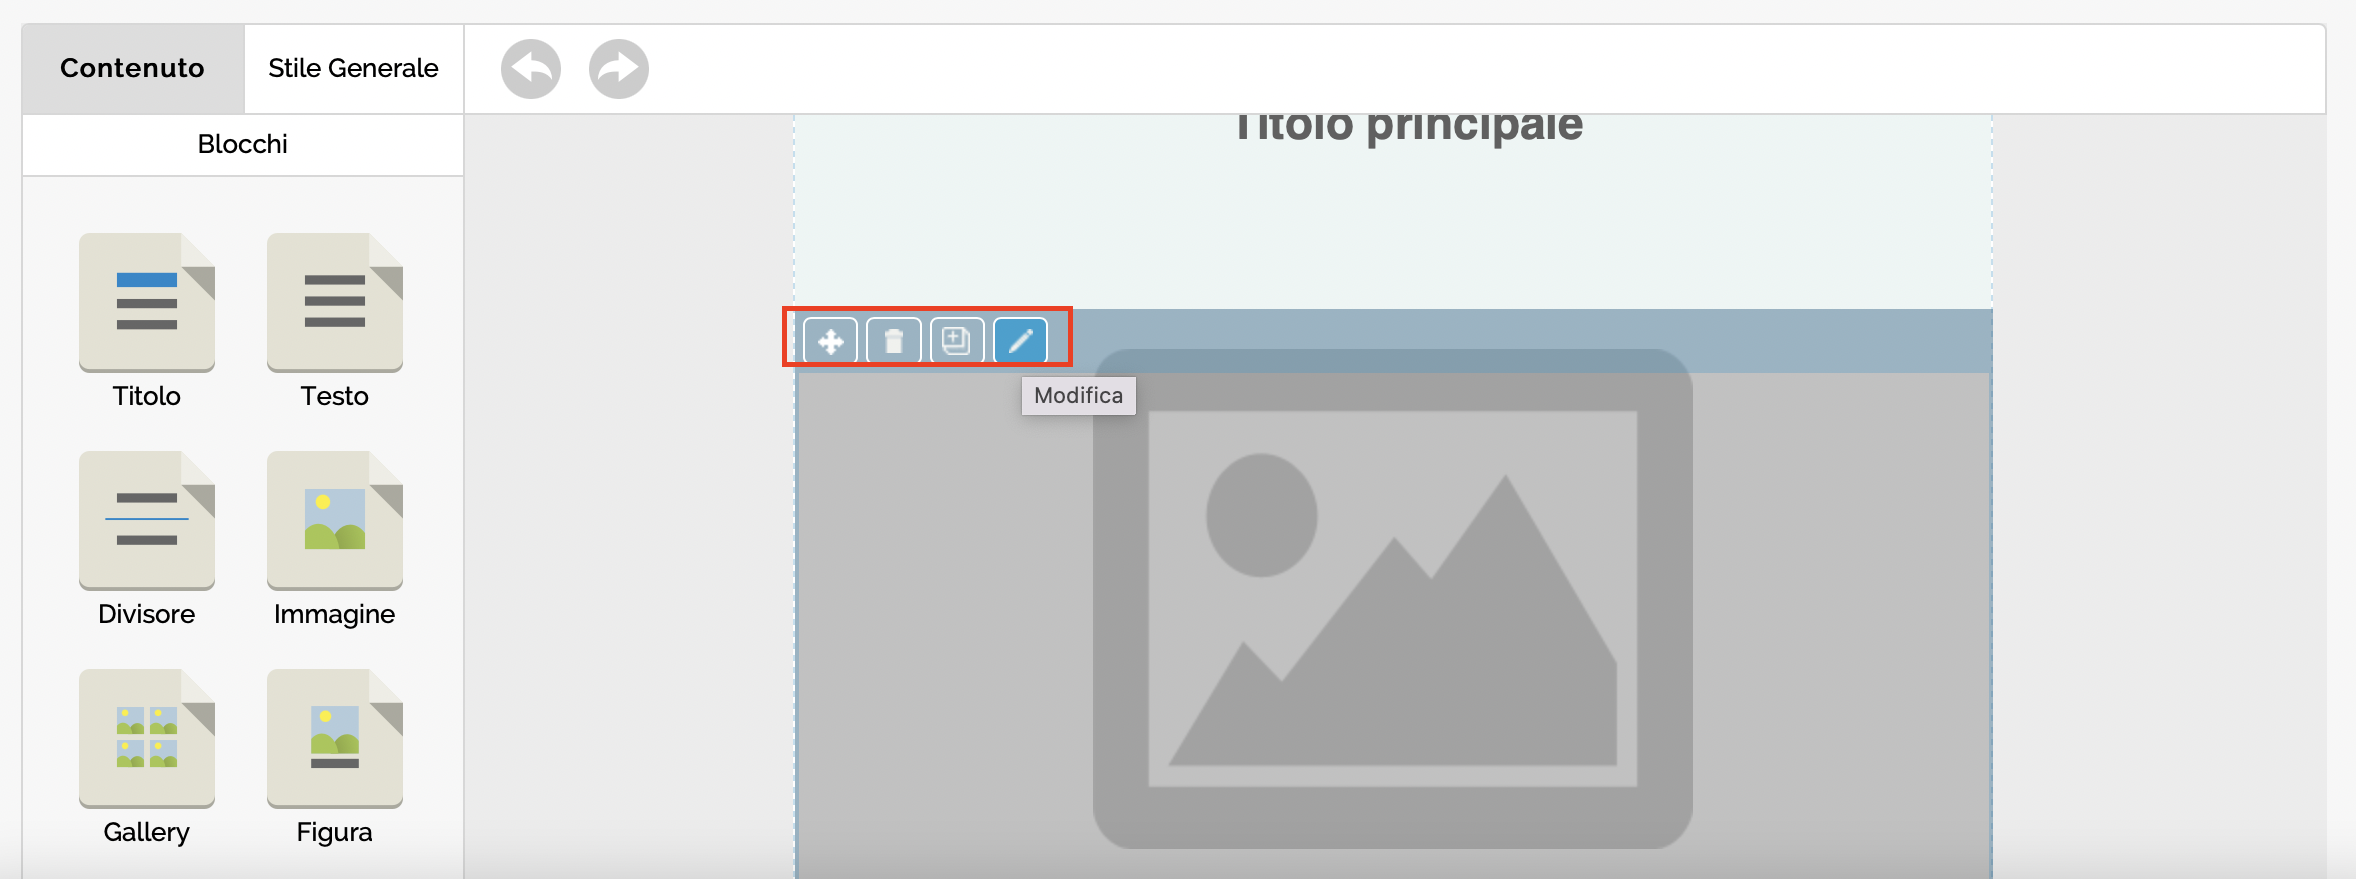Click the Modifica tooltip label
This screenshot has height=879, width=2356.
1078,395
